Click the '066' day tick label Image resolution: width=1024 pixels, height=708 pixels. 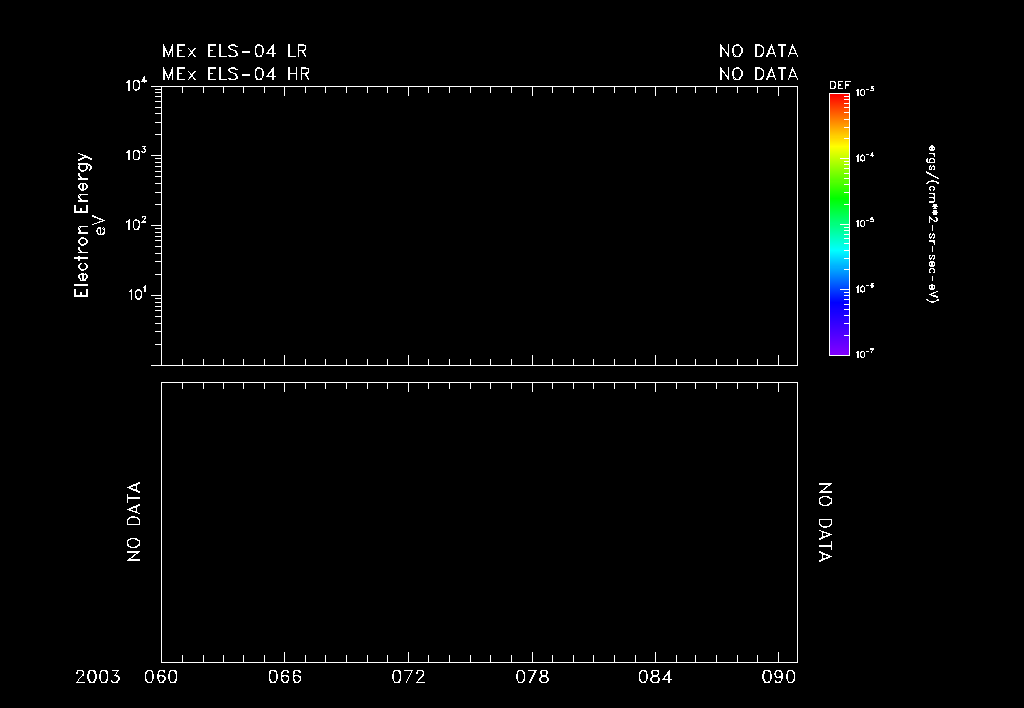[x=285, y=677]
